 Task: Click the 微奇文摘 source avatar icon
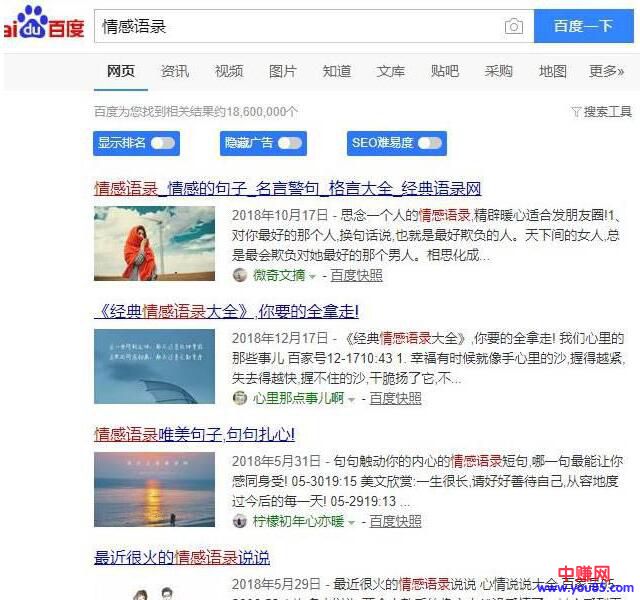point(240,276)
